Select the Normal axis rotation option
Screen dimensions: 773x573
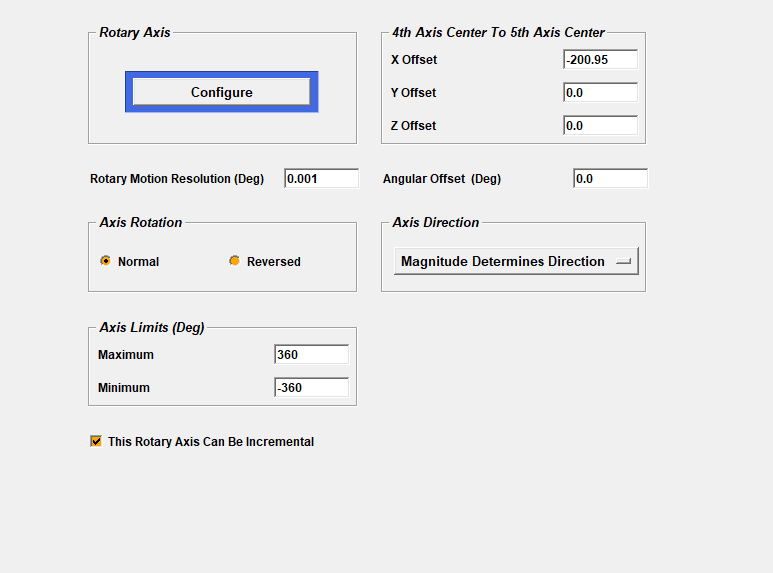106,261
